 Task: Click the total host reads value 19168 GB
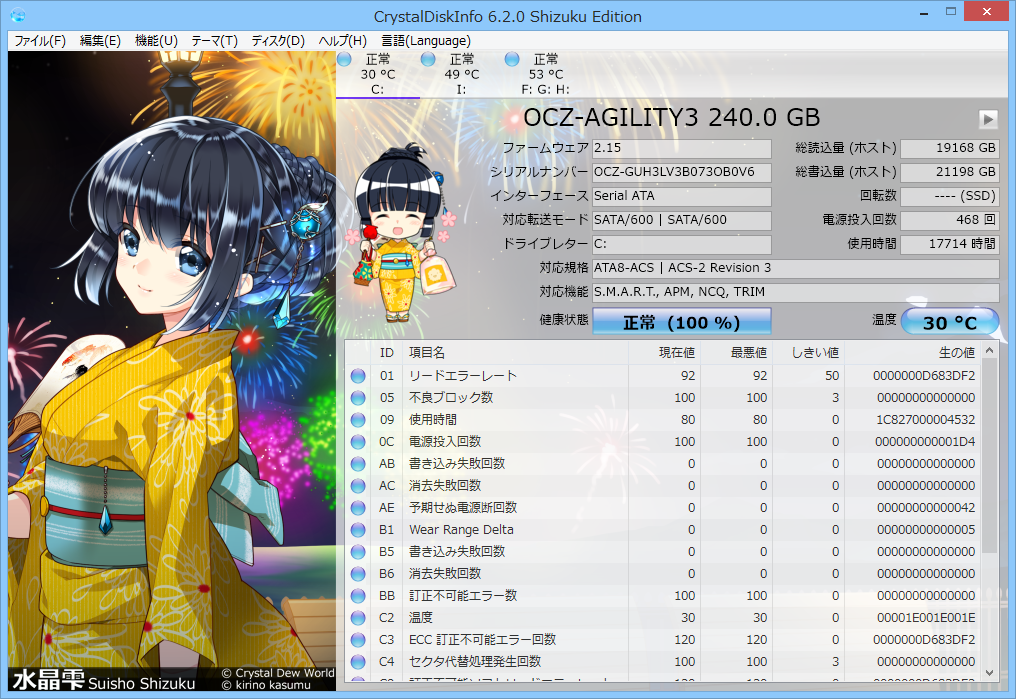pos(950,148)
